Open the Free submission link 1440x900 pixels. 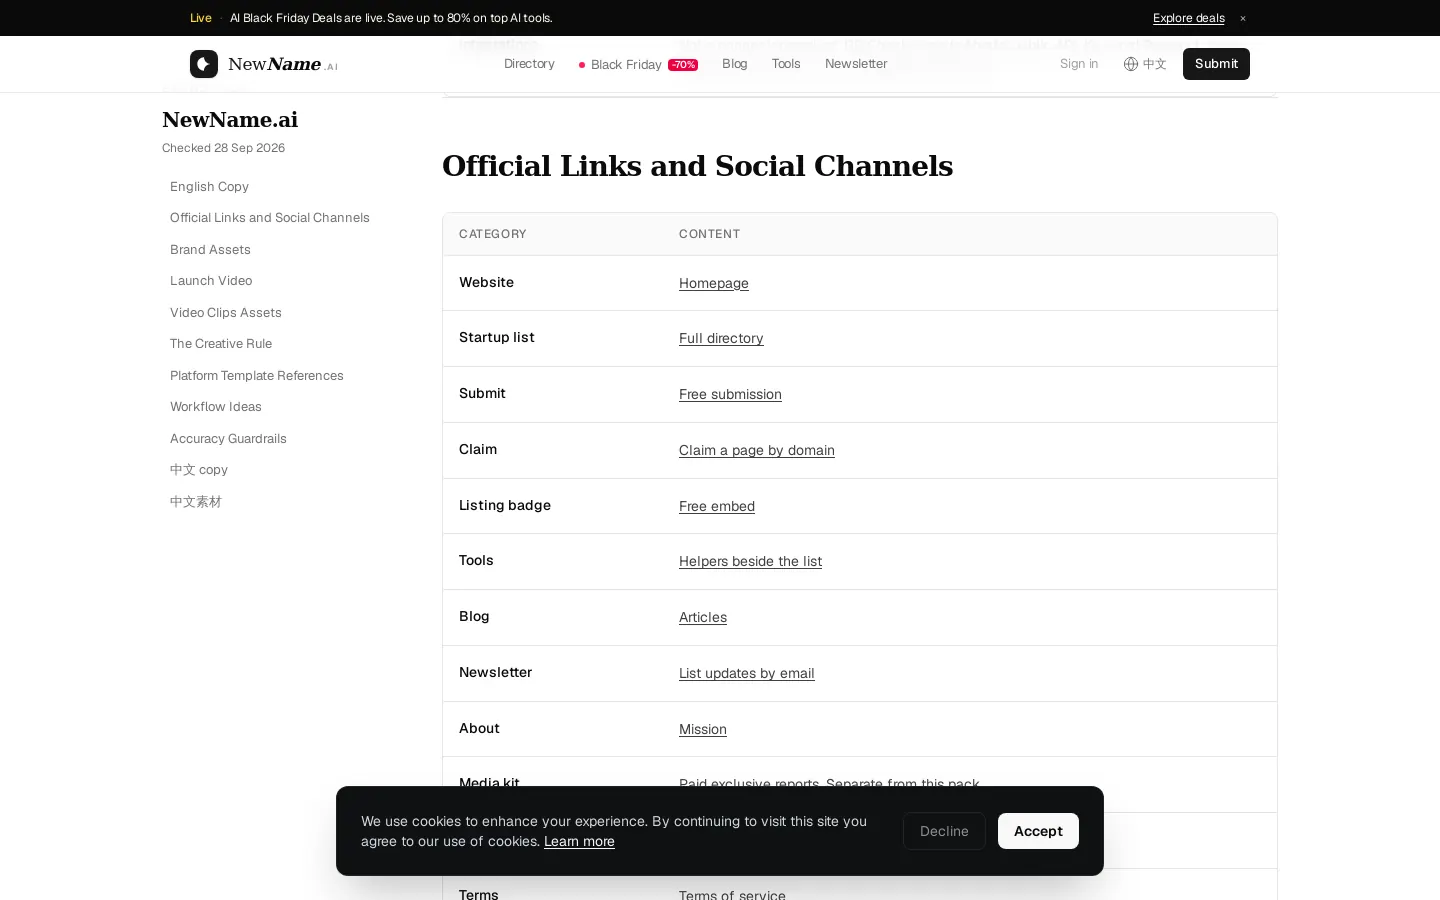point(730,395)
